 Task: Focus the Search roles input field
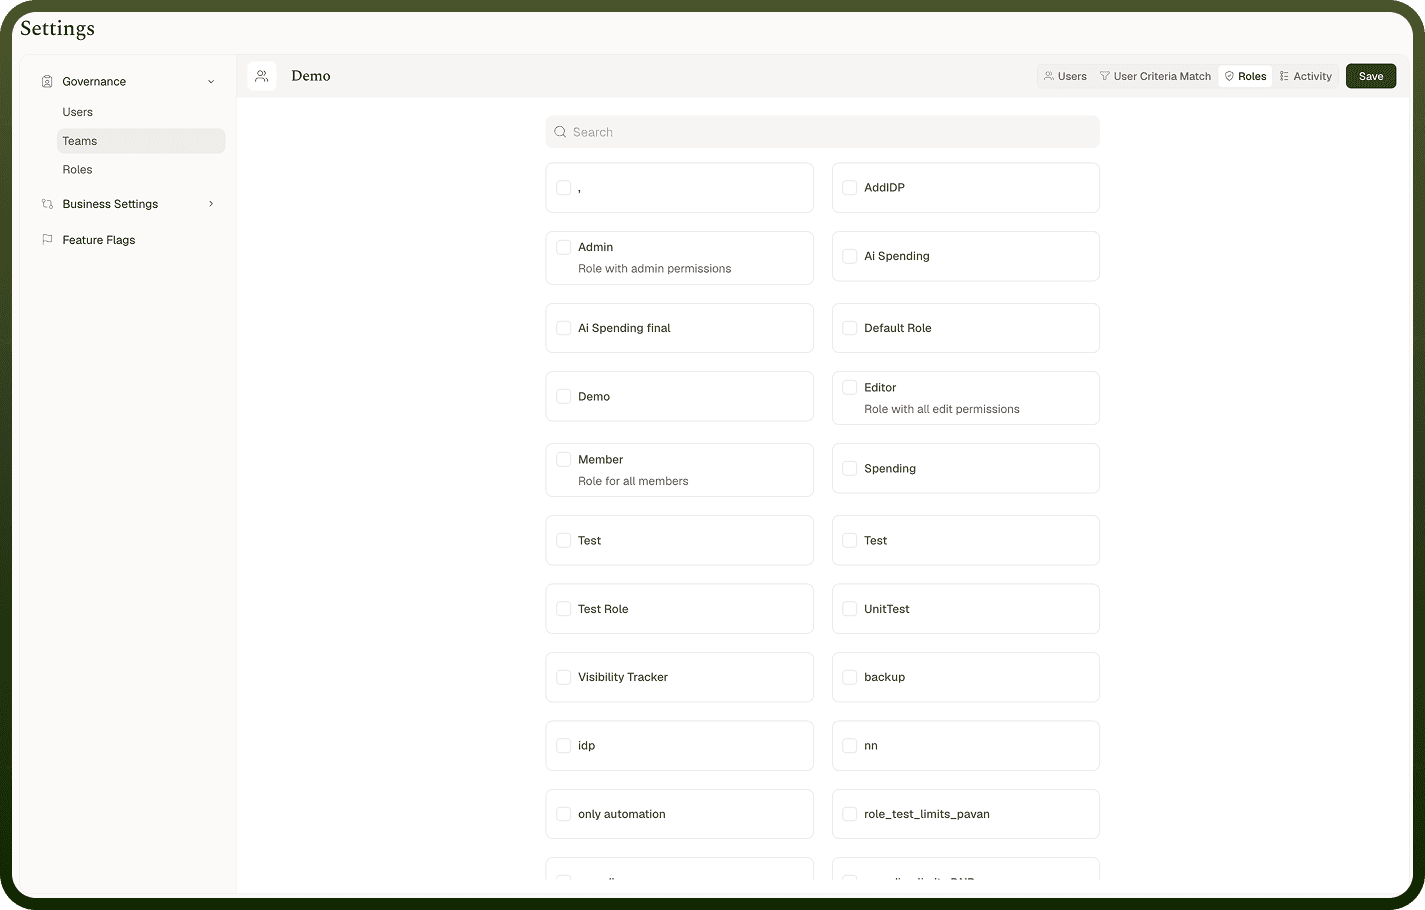pos(822,132)
